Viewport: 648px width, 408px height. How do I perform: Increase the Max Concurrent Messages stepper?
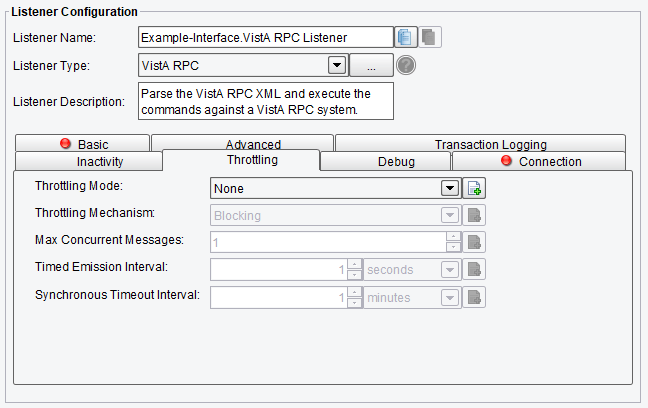[x=453, y=237]
